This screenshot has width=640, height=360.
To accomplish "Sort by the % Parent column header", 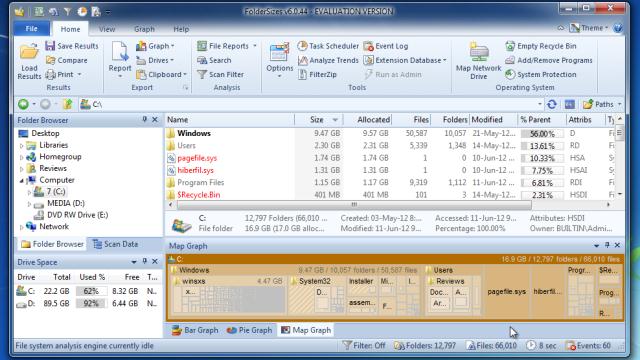I will point(542,120).
